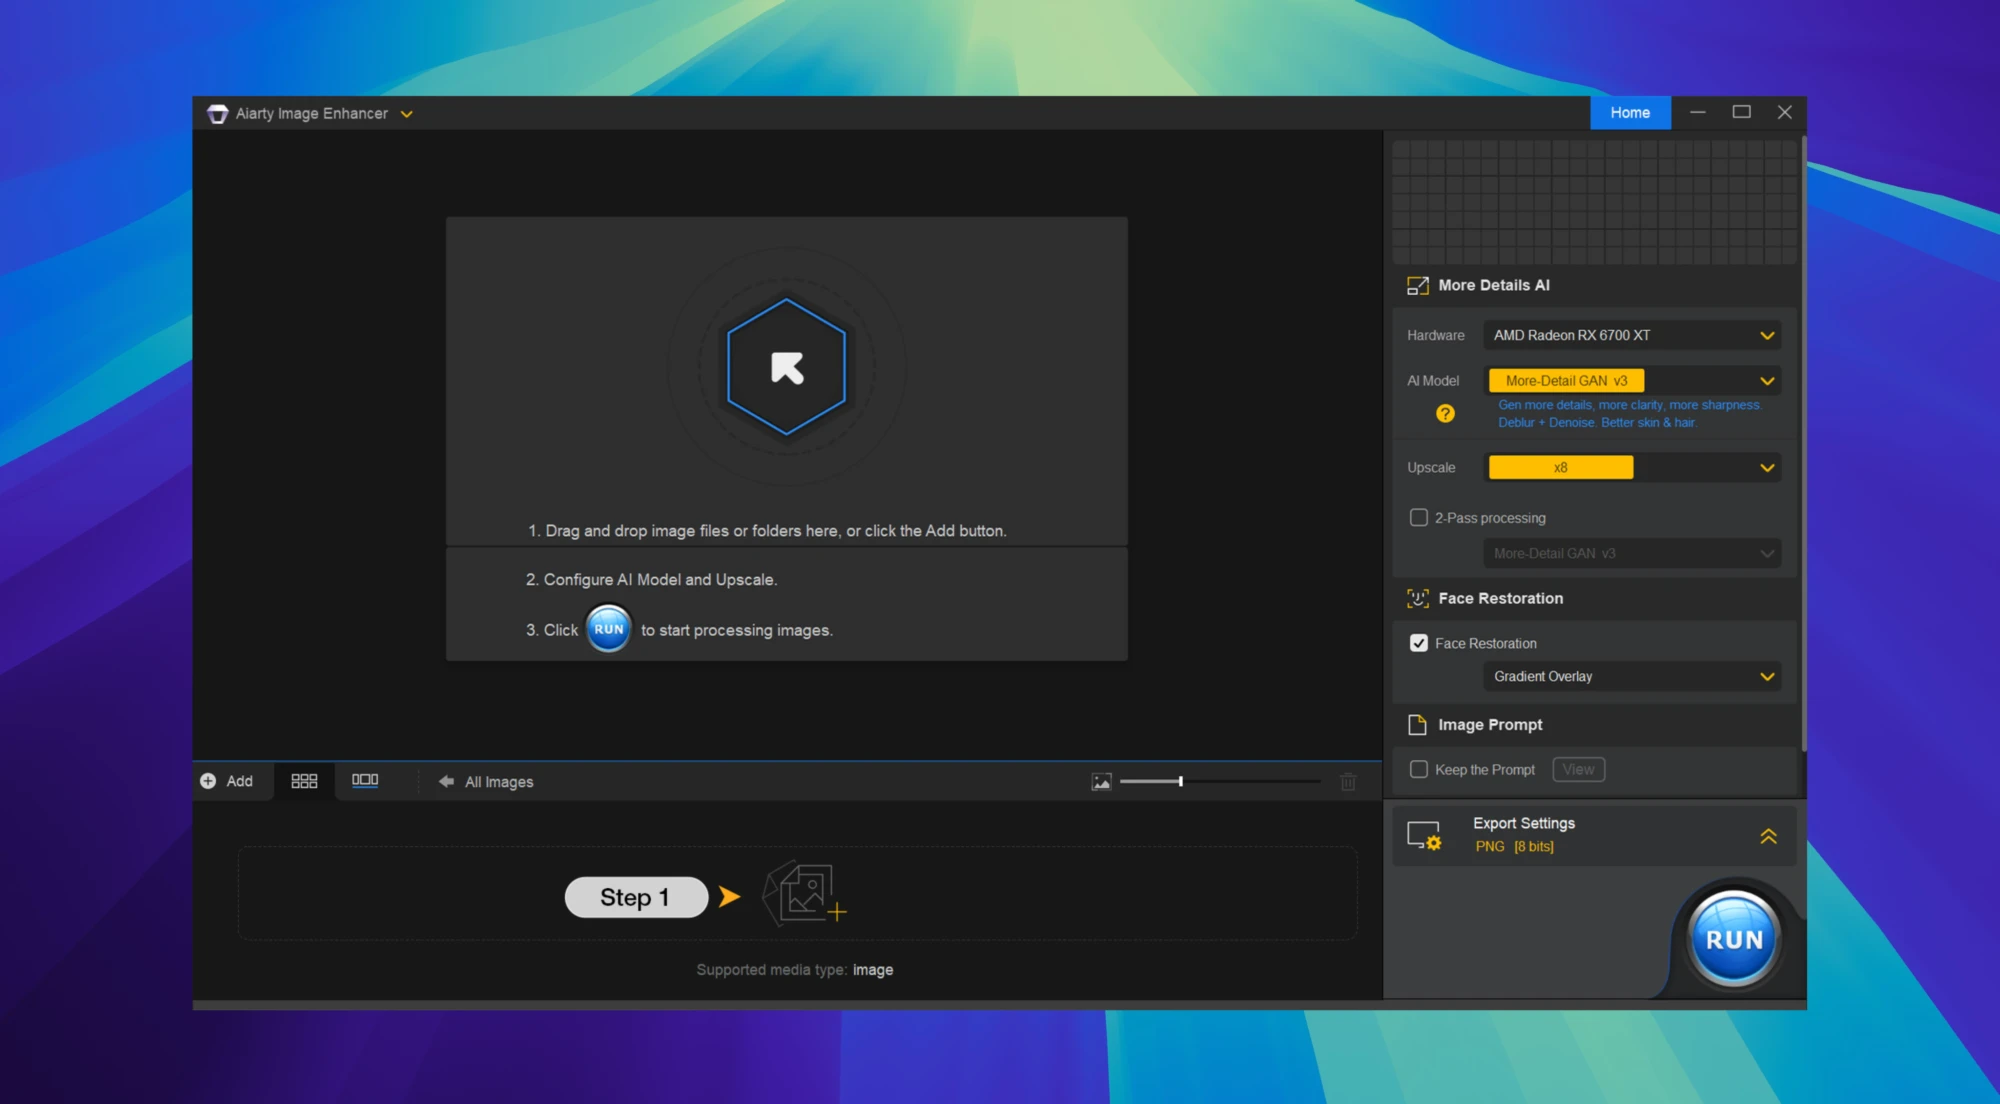Adjust the thumbnail size slider
2000x1104 pixels.
pyautogui.click(x=1182, y=781)
